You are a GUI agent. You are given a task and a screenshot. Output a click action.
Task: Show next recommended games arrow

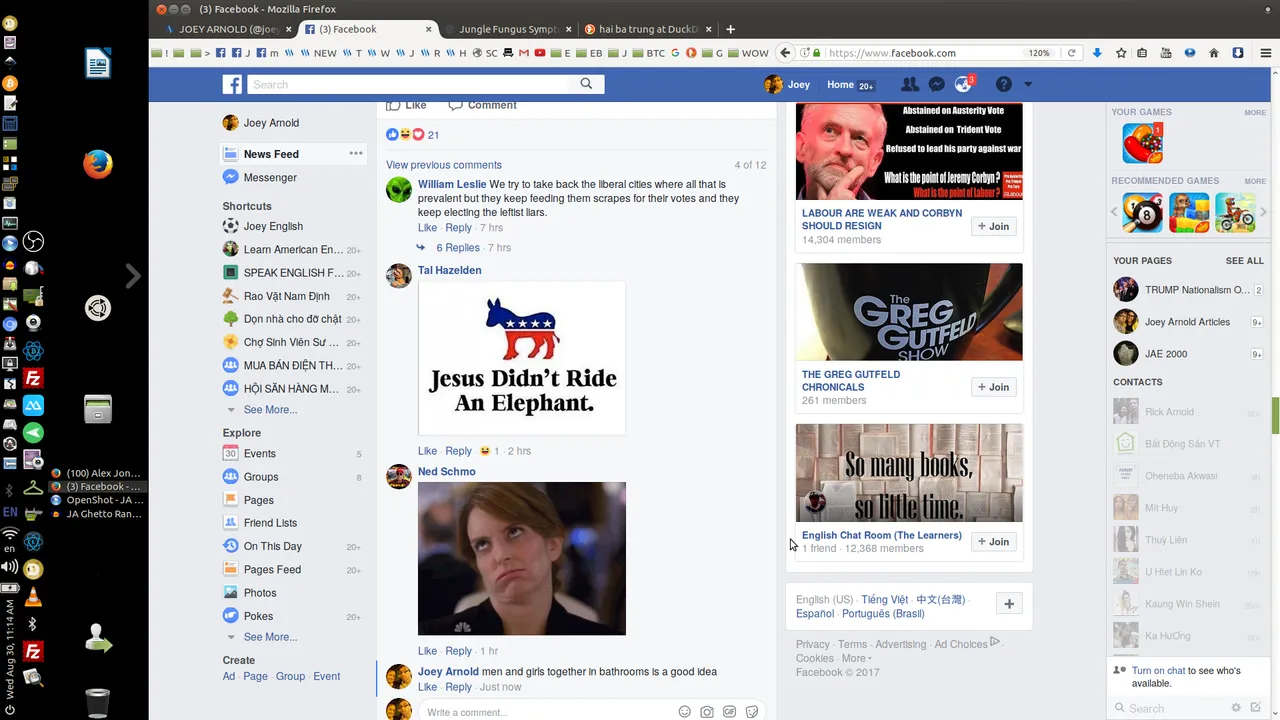click(1264, 213)
